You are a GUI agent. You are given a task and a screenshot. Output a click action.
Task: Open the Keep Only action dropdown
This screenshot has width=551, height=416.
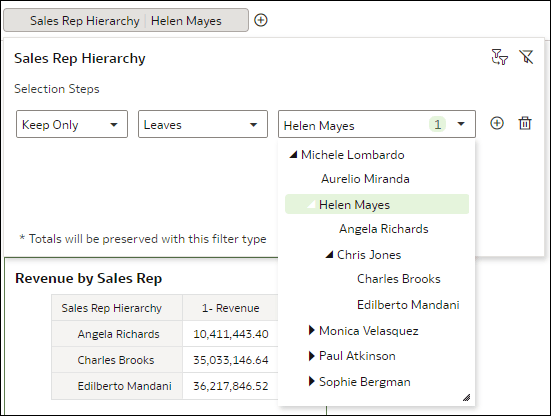pyautogui.click(x=72, y=124)
